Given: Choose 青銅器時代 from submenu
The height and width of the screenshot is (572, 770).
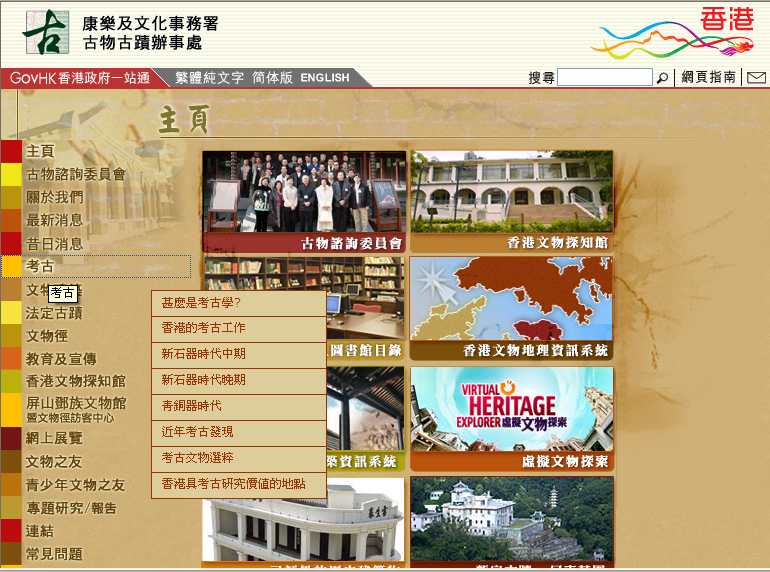Looking at the screenshot, I should tap(239, 406).
